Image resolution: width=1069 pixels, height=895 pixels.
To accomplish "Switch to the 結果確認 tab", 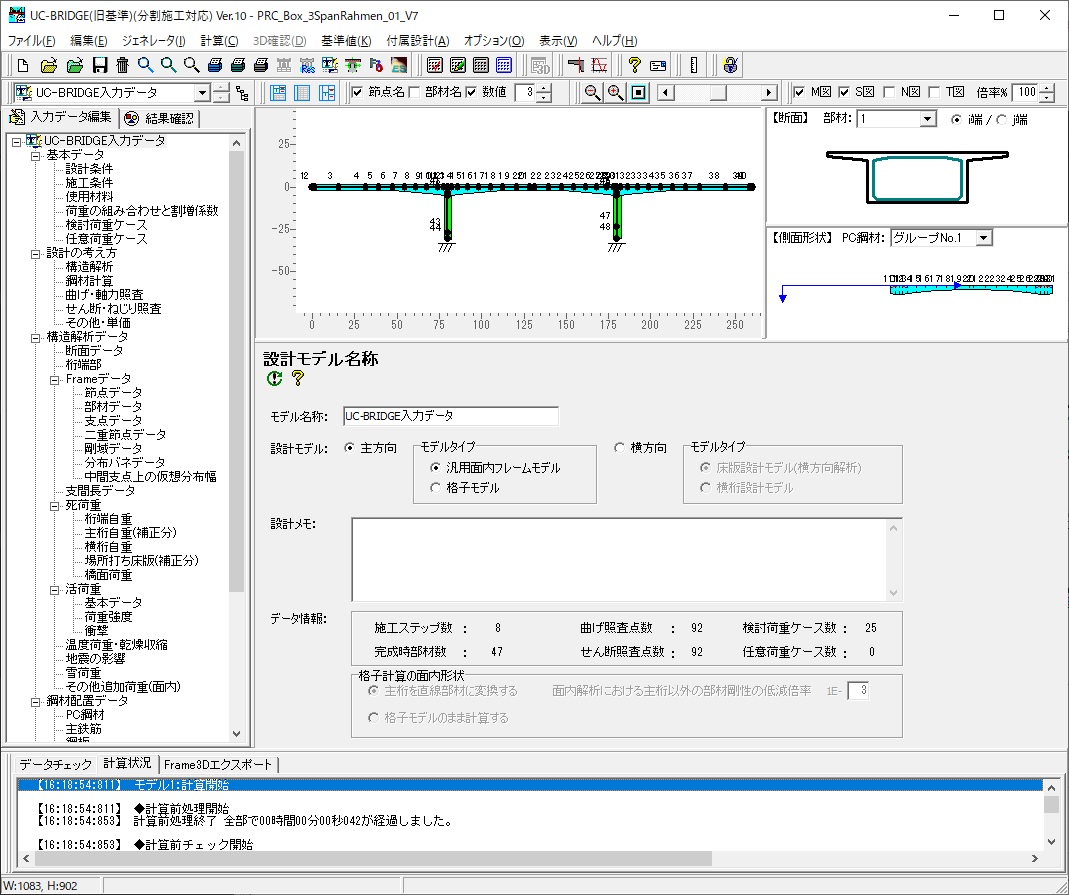I will point(160,119).
